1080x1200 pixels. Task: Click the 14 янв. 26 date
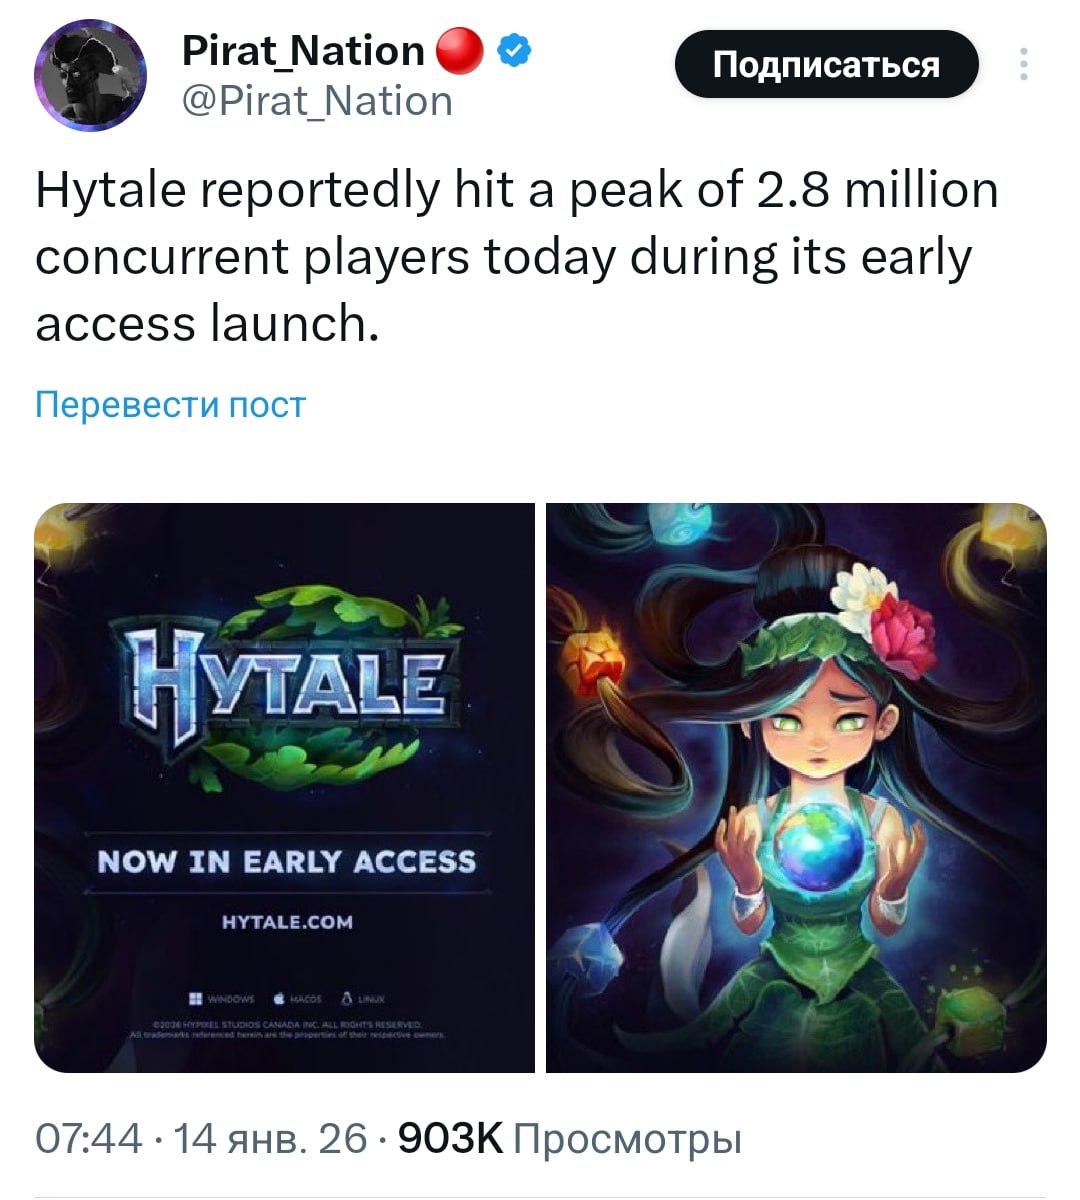(x=271, y=1138)
